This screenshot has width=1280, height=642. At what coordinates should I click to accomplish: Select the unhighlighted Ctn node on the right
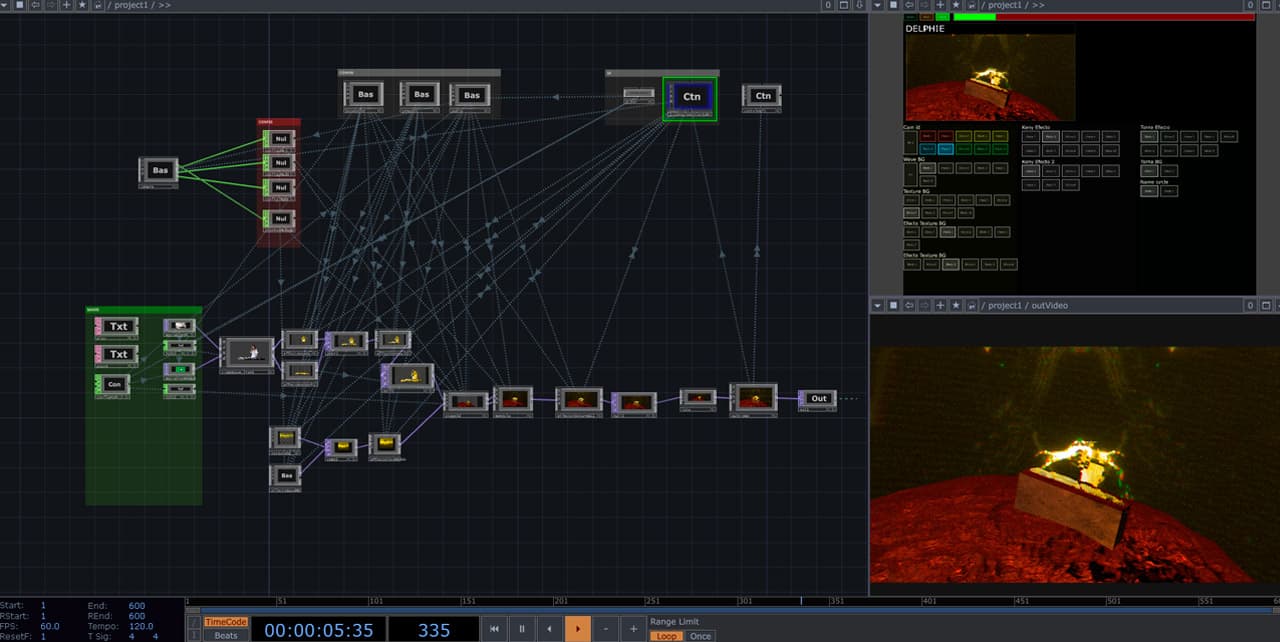pyautogui.click(x=762, y=96)
